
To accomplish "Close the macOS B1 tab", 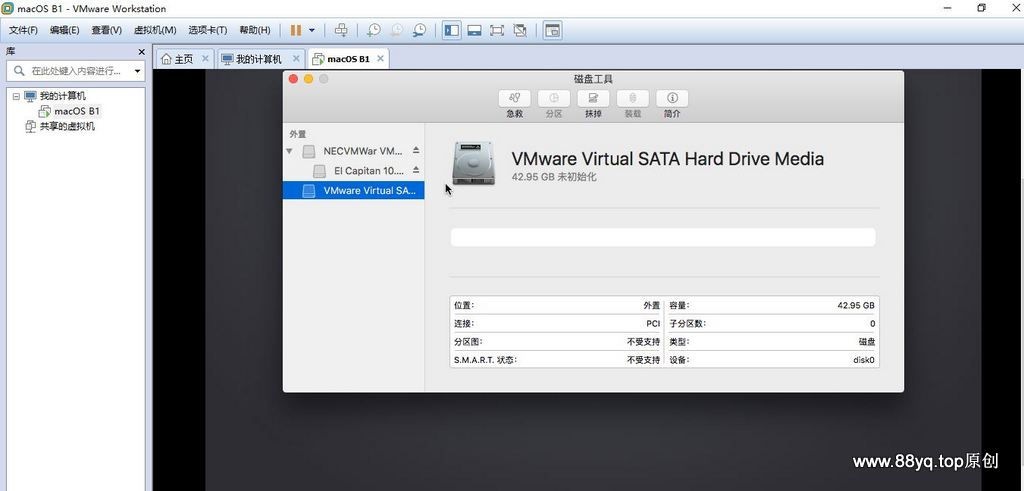I will pyautogui.click(x=381, y=58).
